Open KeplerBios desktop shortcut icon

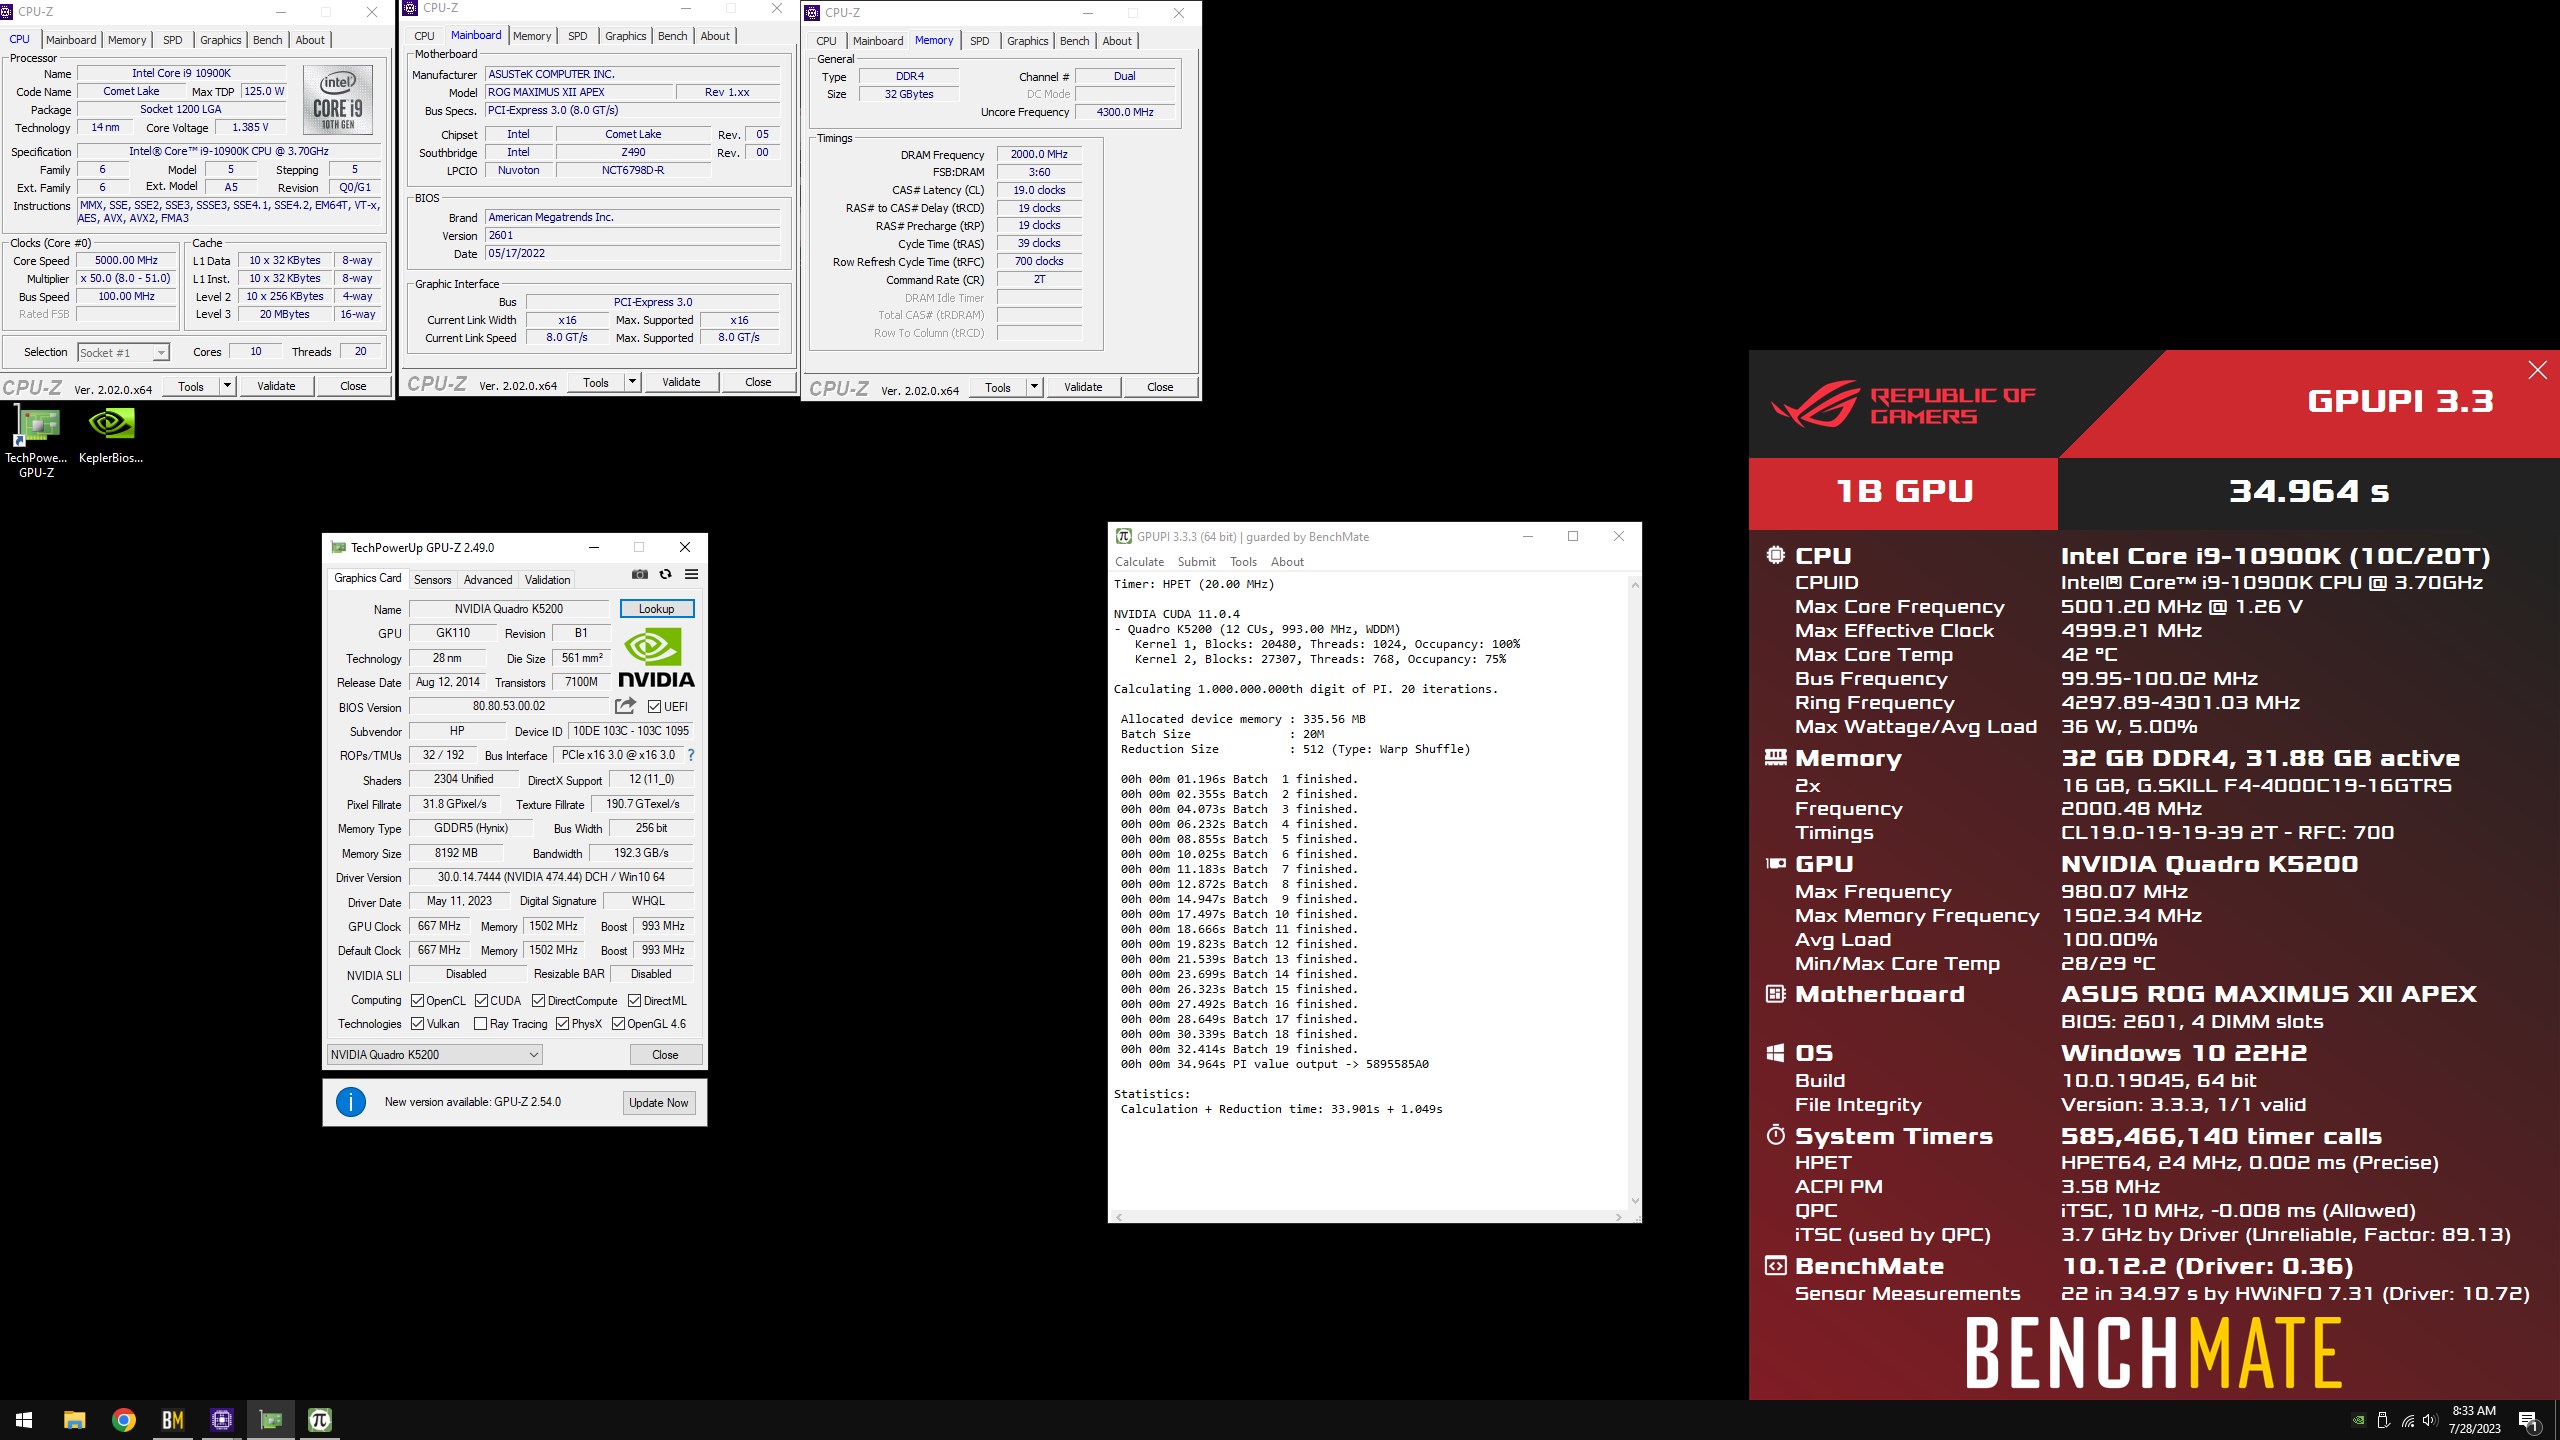tap(111, 436)
